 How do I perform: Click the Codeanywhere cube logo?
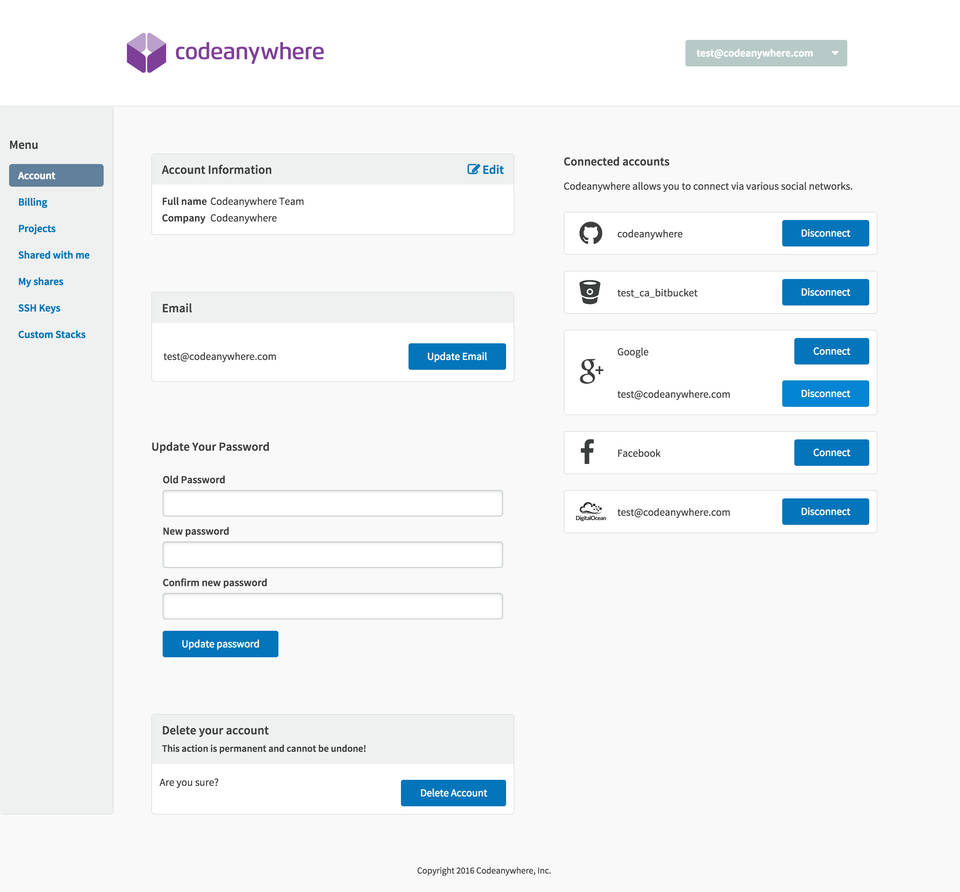point(146,53)
